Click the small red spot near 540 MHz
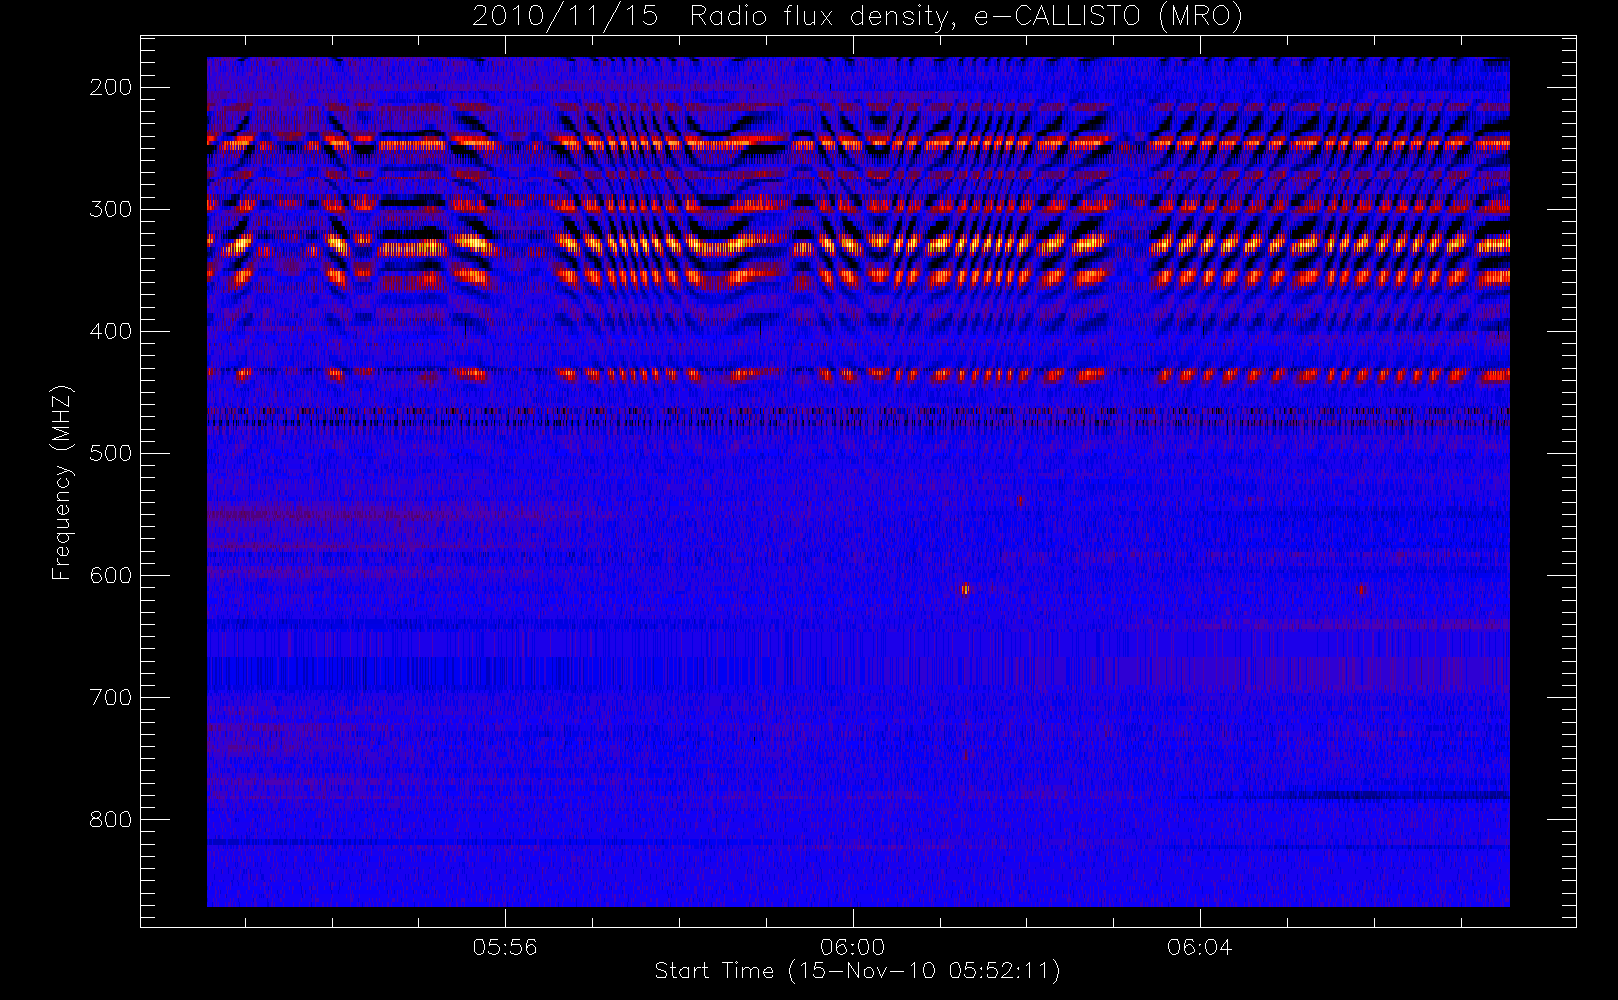The width and height of the screenshot is (1618, 1000). click(1020, 501)
